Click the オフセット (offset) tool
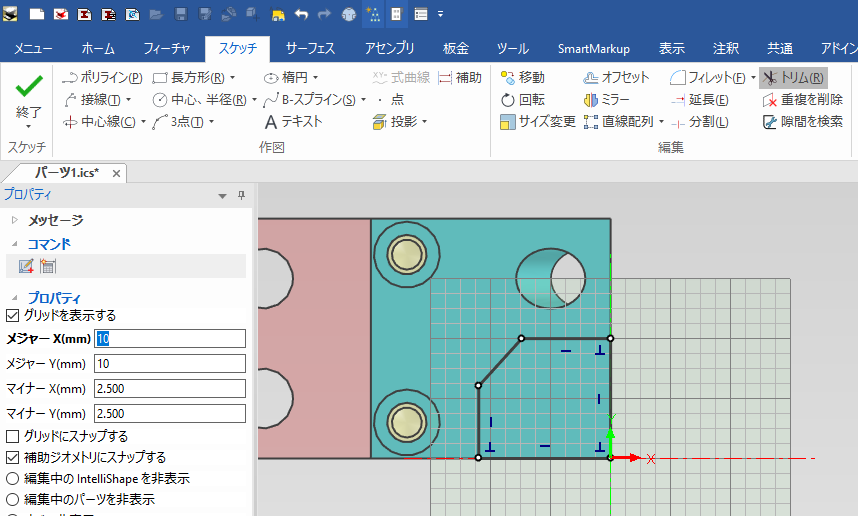858x516 pixels. [615, 77]
